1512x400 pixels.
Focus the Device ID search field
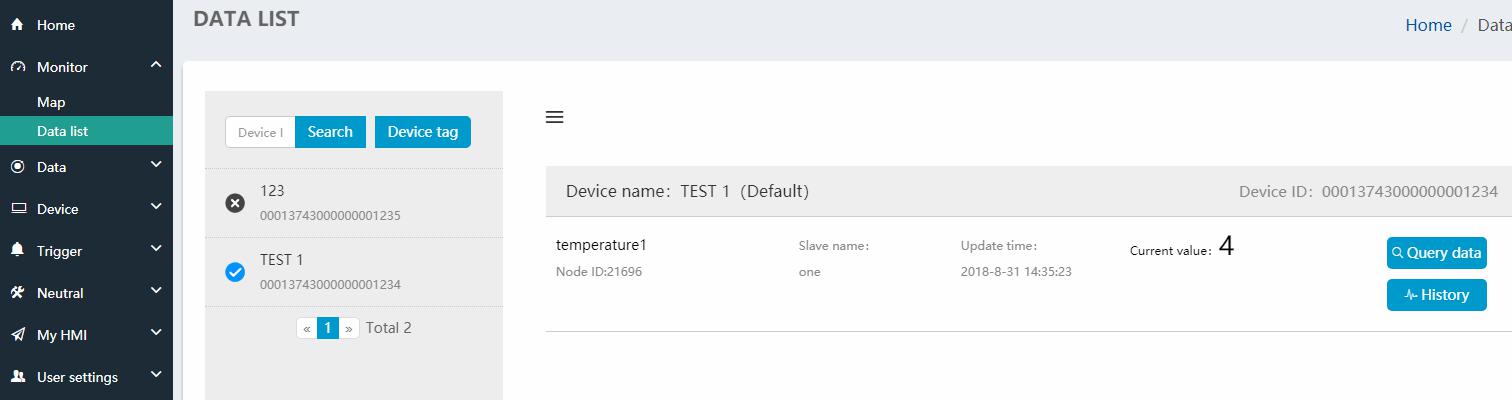pyautogui.click(x=260, y=132)
